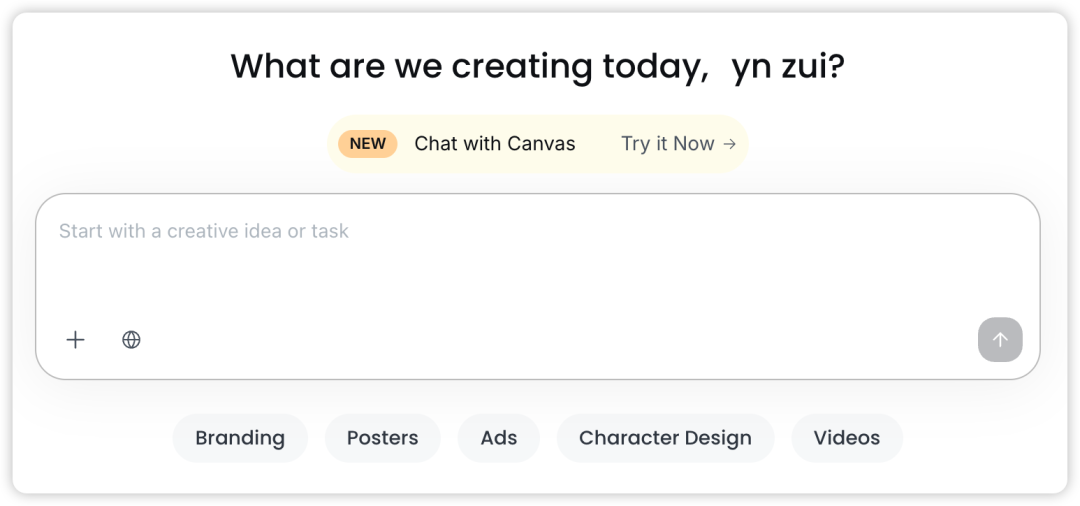
Task: Choose the Ads category chip
Action: coord(498,438)
